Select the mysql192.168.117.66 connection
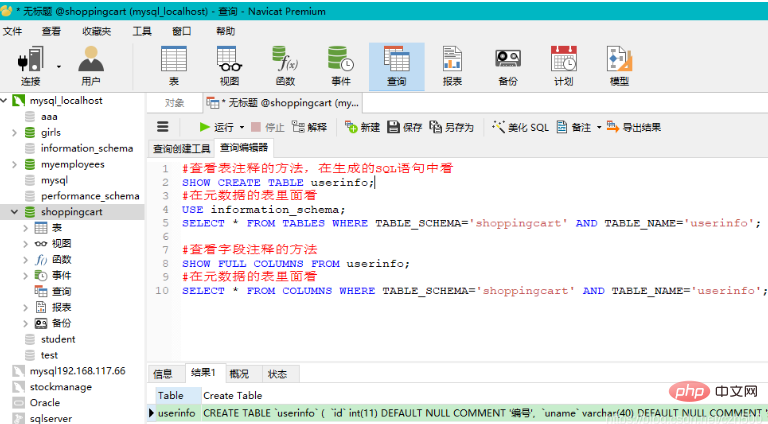This screenshot has width=768, height=424. pyautogui.click(x=77, y=371)
